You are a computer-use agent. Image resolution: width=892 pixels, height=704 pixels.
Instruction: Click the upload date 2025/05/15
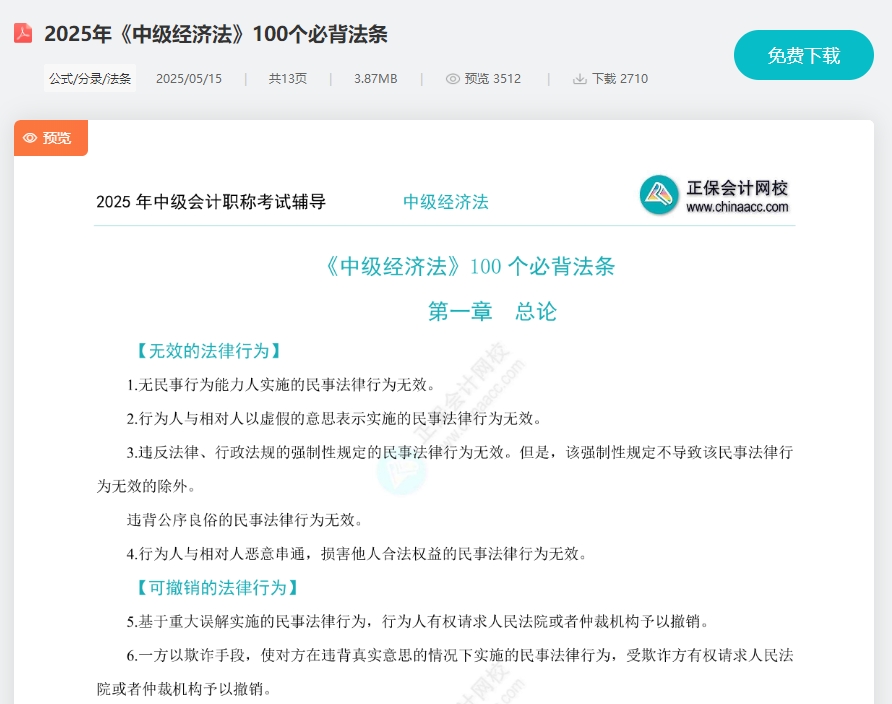tap(189, 78)
